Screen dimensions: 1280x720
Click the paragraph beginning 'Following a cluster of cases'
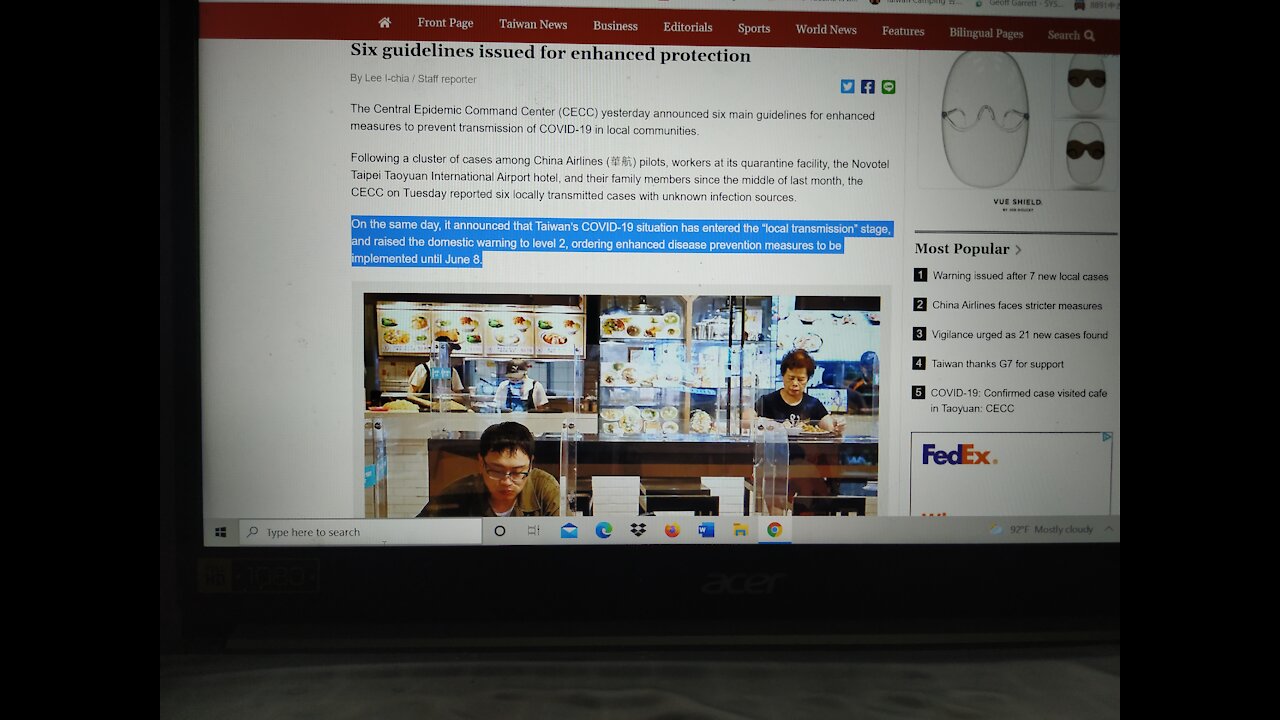pos(619,180)
